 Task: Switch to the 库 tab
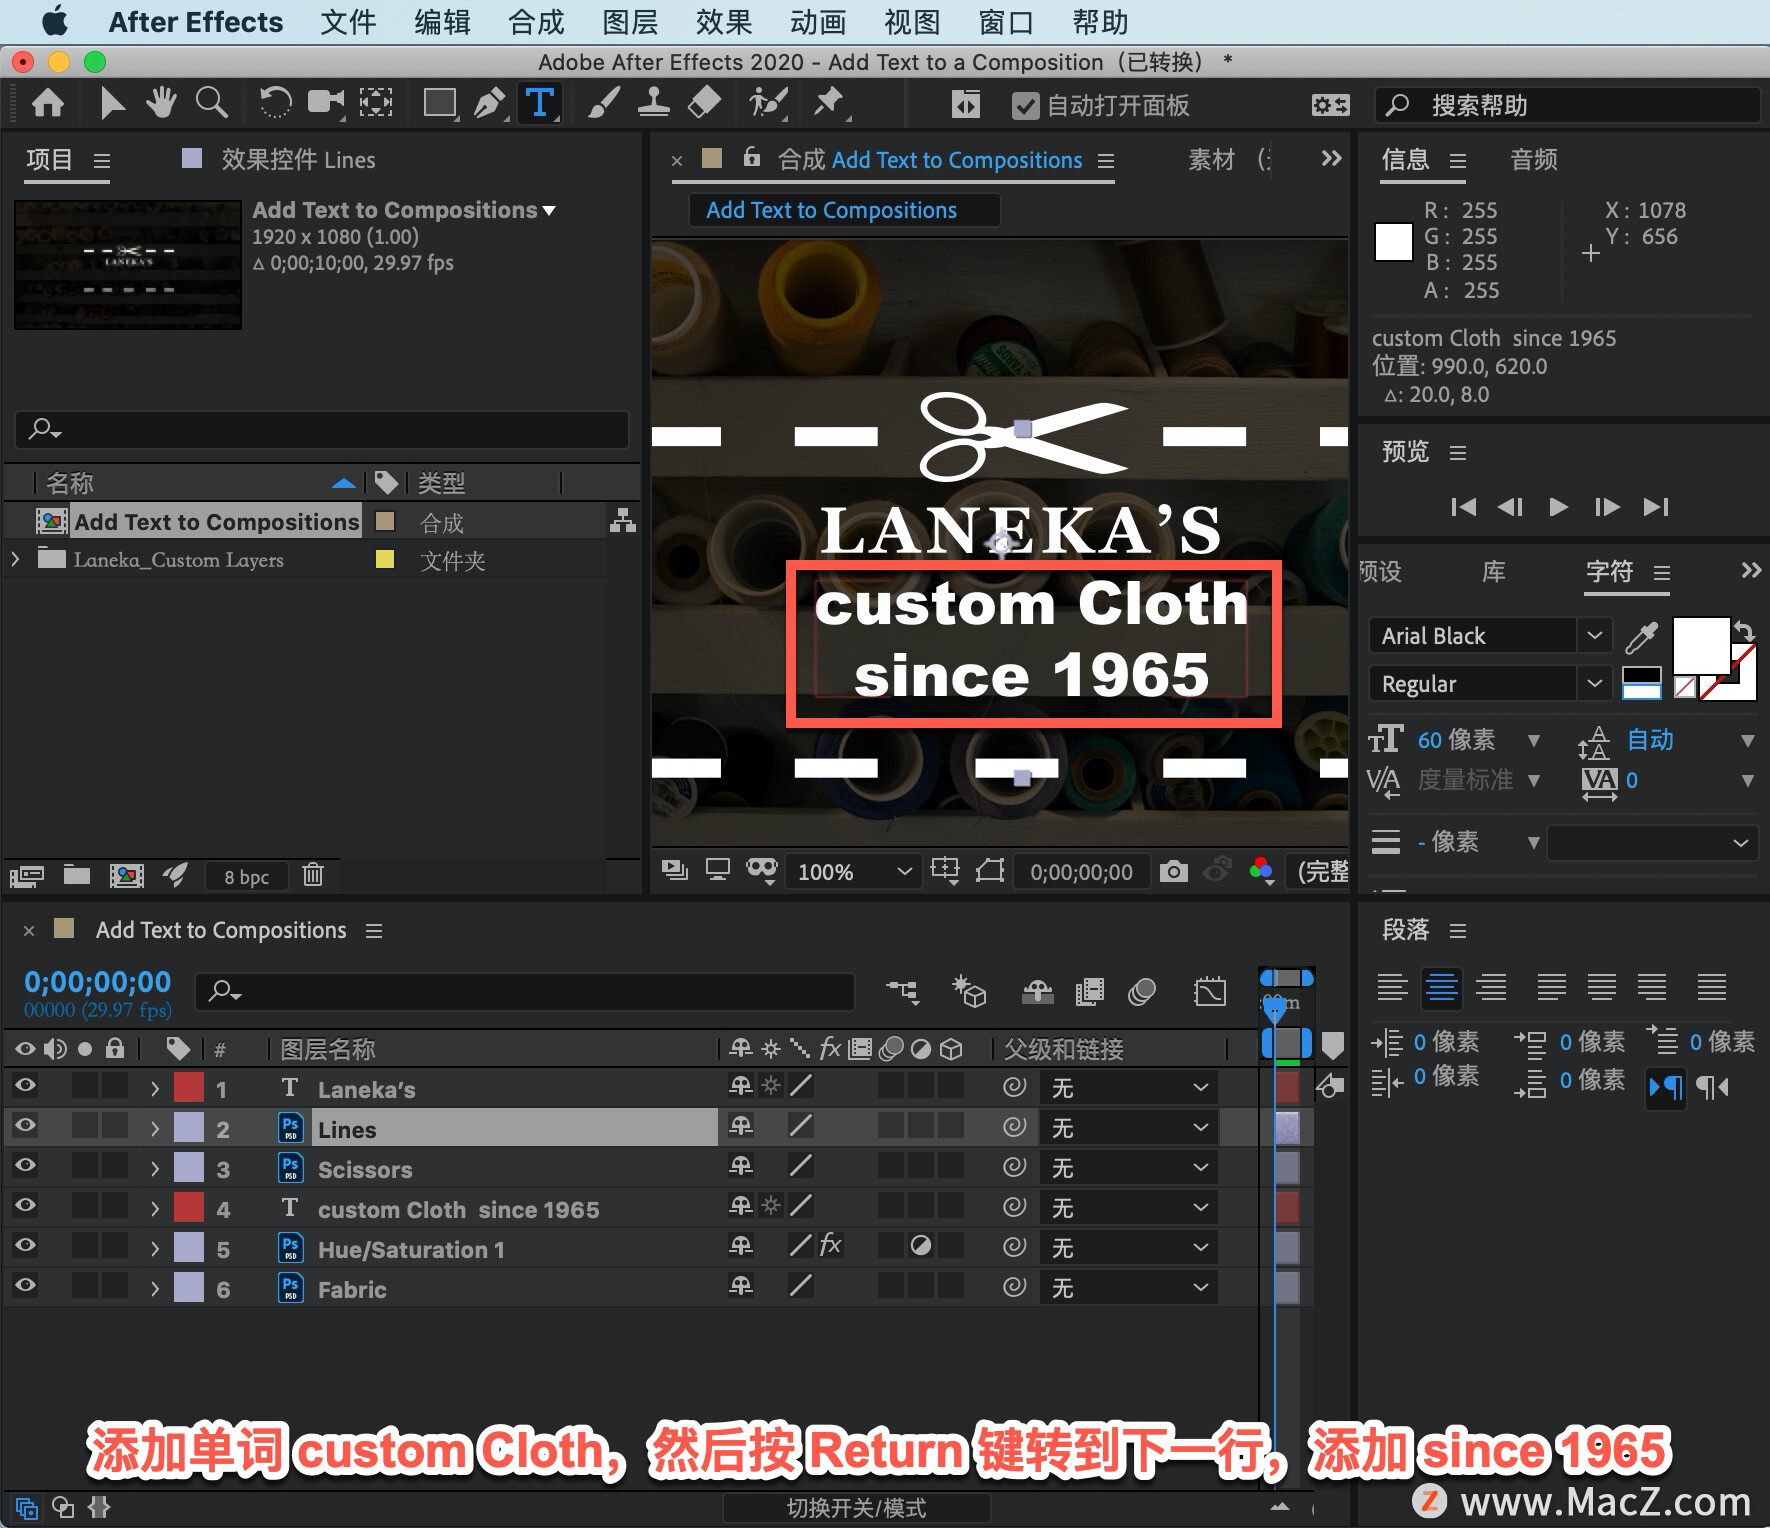coord(1493,572)
